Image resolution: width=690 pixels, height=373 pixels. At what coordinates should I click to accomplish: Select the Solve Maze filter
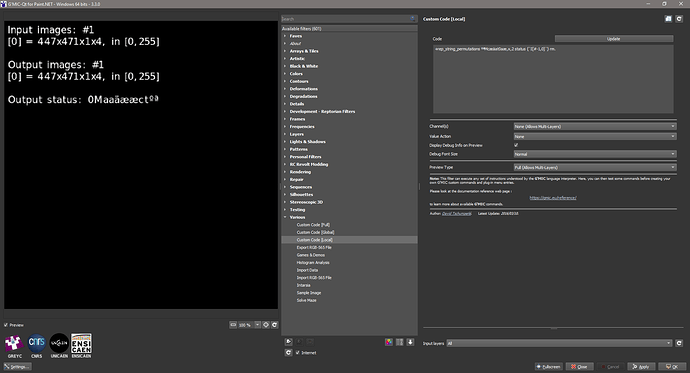click(x=306, y=300)
